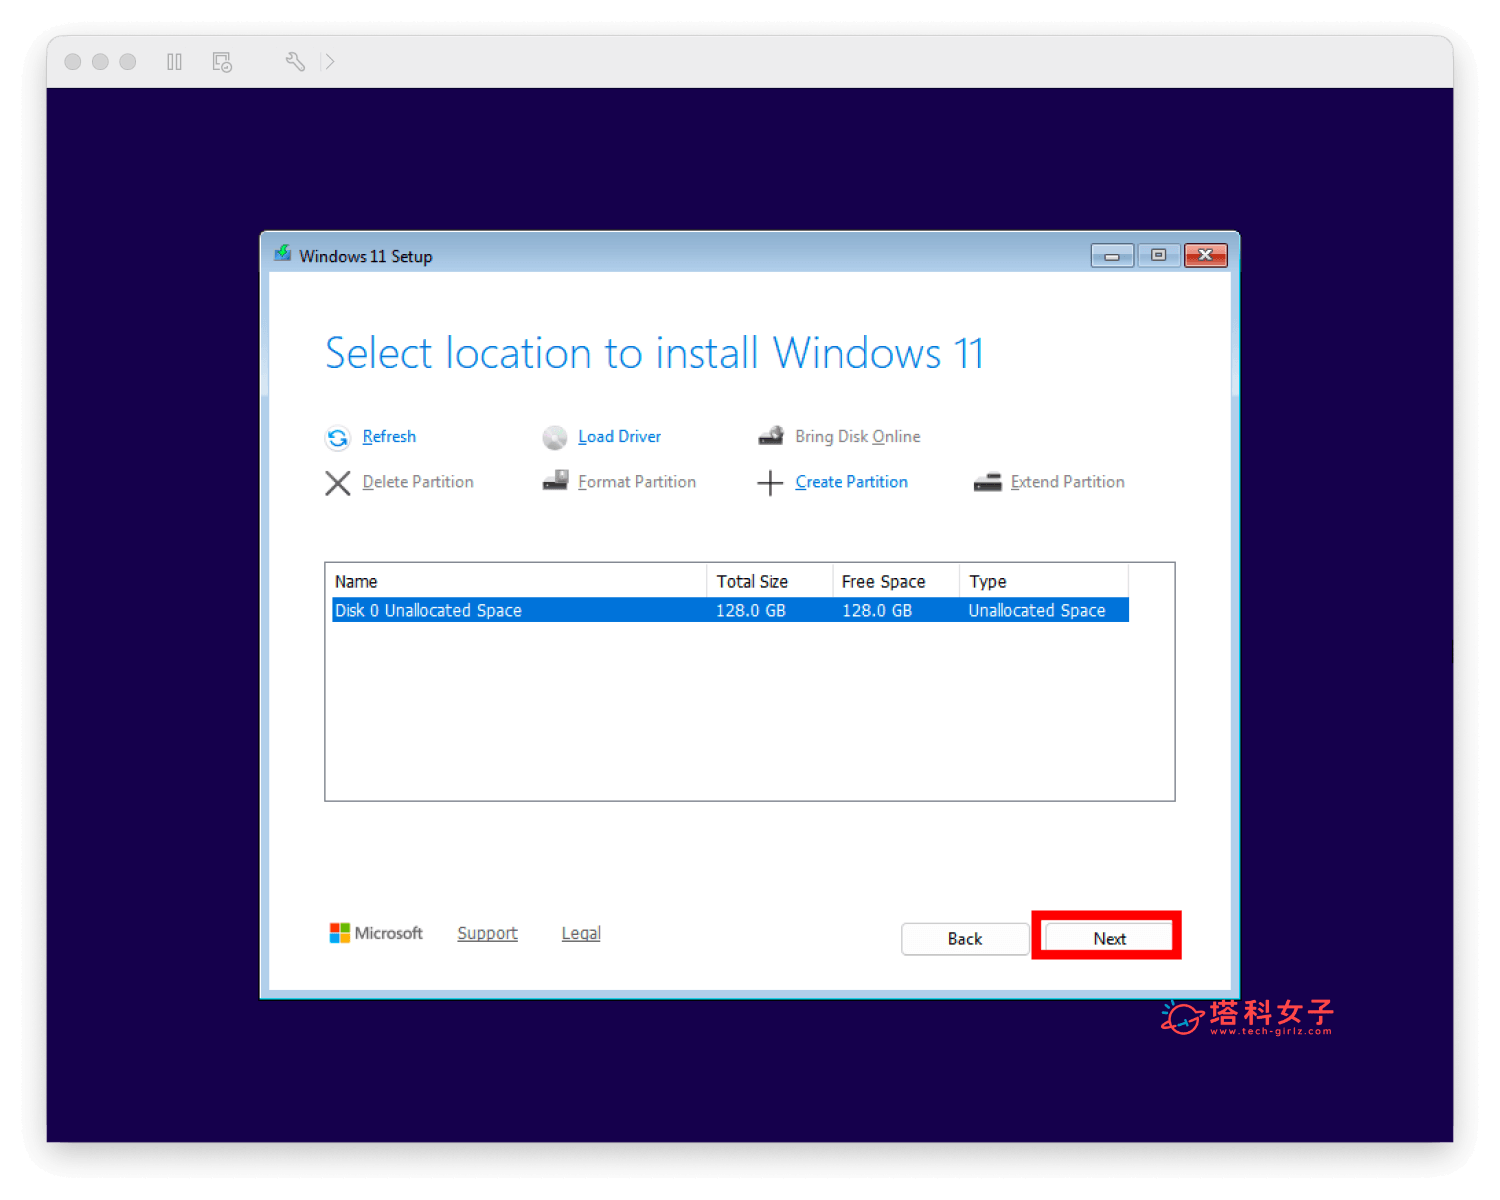The height and width of the screenshot is (1200, 1500).
Task: Maximize the Windows 11 Setup window
Action: [1158, 255]
